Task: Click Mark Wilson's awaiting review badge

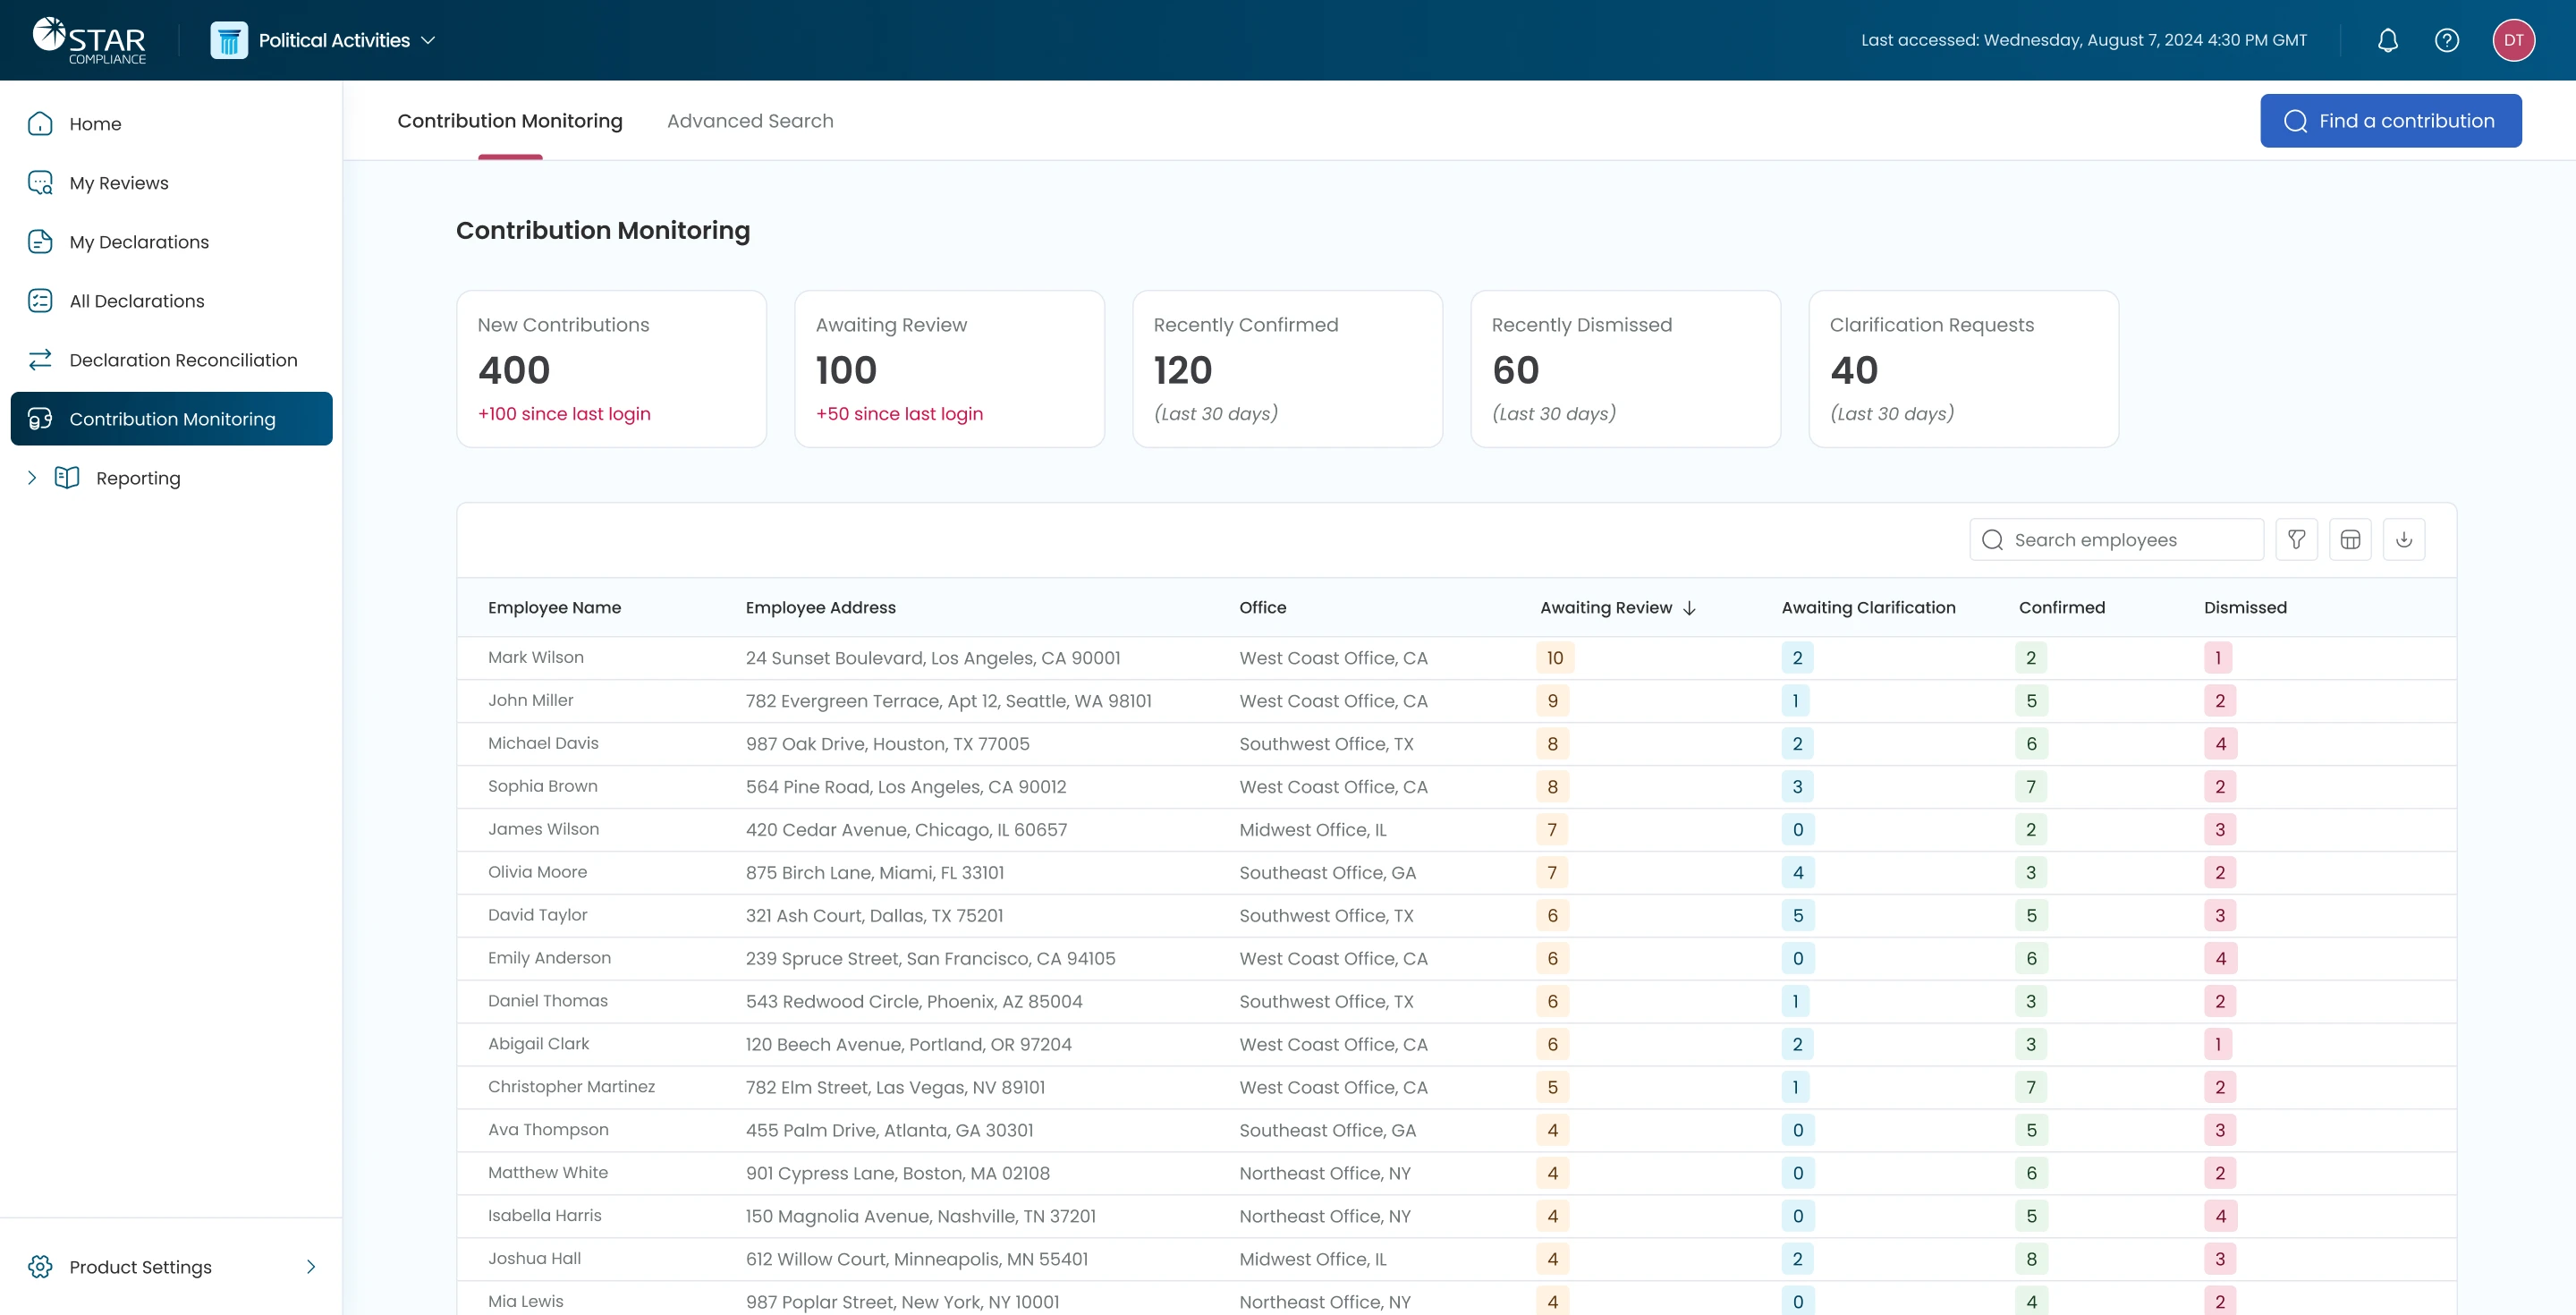Action: [1554, 658]
